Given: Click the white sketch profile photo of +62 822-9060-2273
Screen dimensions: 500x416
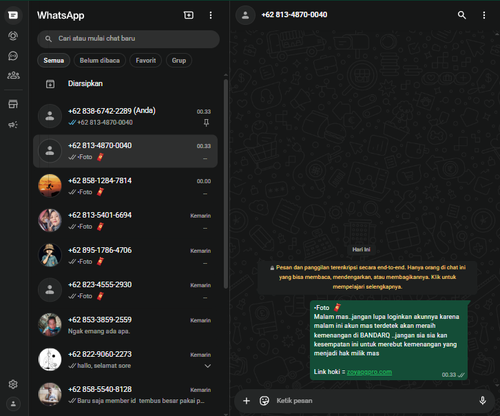Looking at the screenshot, I should coord(50,360).
